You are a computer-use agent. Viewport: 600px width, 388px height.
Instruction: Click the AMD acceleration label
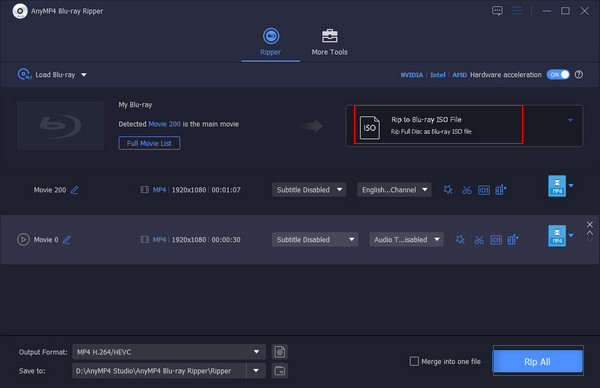point(460,75)
